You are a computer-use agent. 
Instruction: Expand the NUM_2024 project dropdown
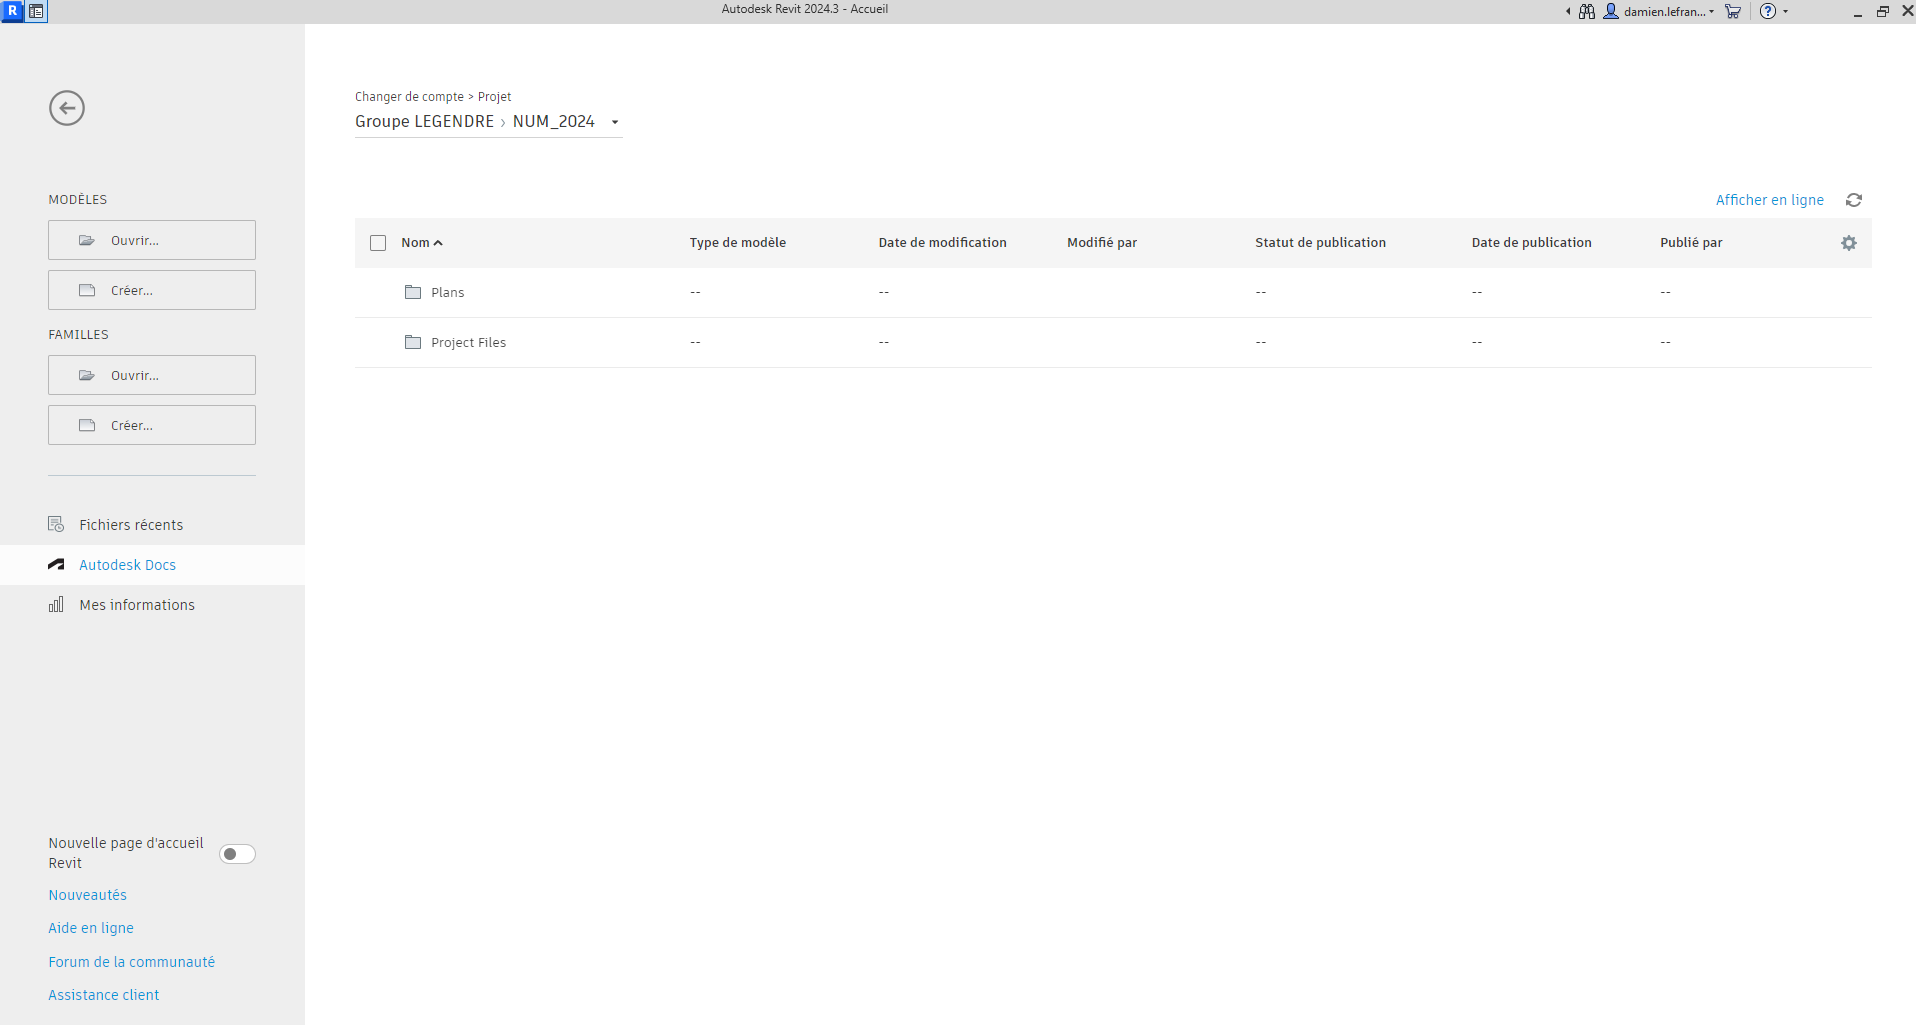tap(615, 122)
